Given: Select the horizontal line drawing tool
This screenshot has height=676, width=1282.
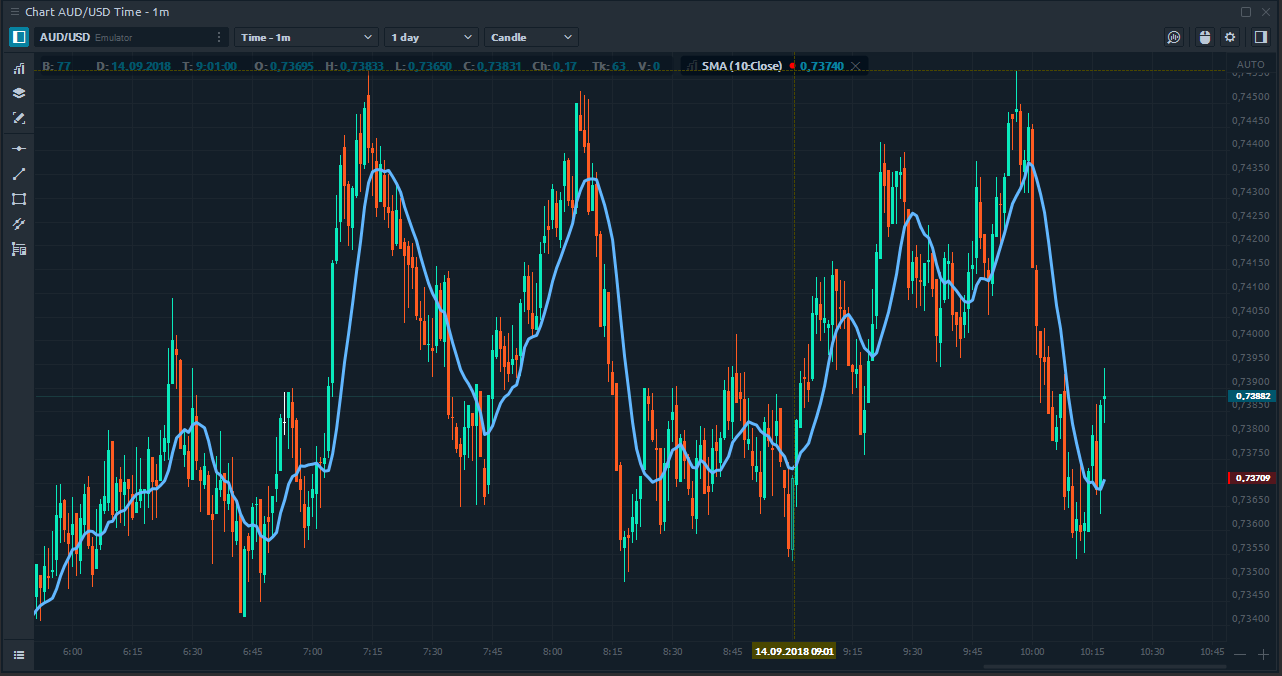Looking at the screenshot, I should tap(19, 148).
